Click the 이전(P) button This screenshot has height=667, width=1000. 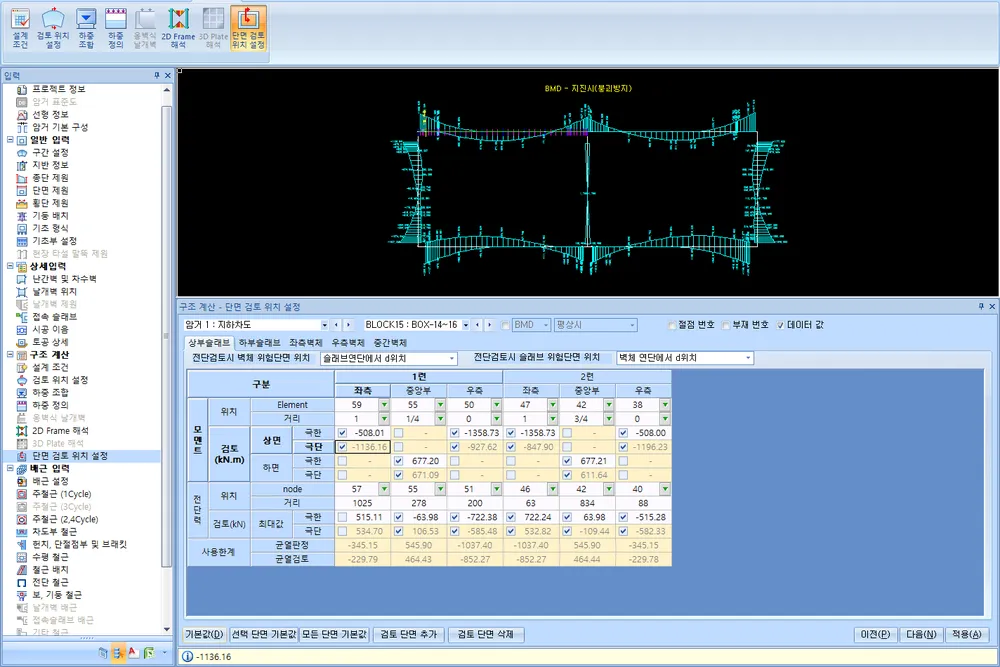[875, 634]
